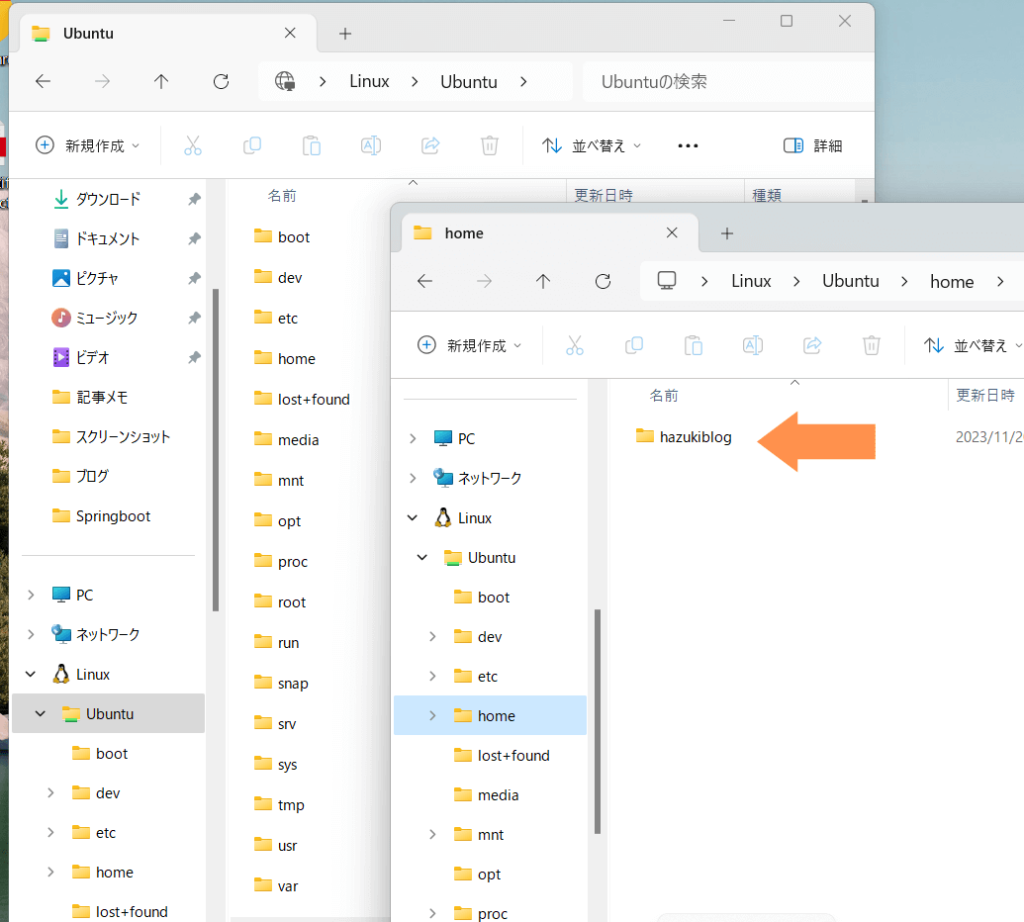Click the monitor icon in home window address bar
This screenshot has height=922, width=1024.
(667, 281)
